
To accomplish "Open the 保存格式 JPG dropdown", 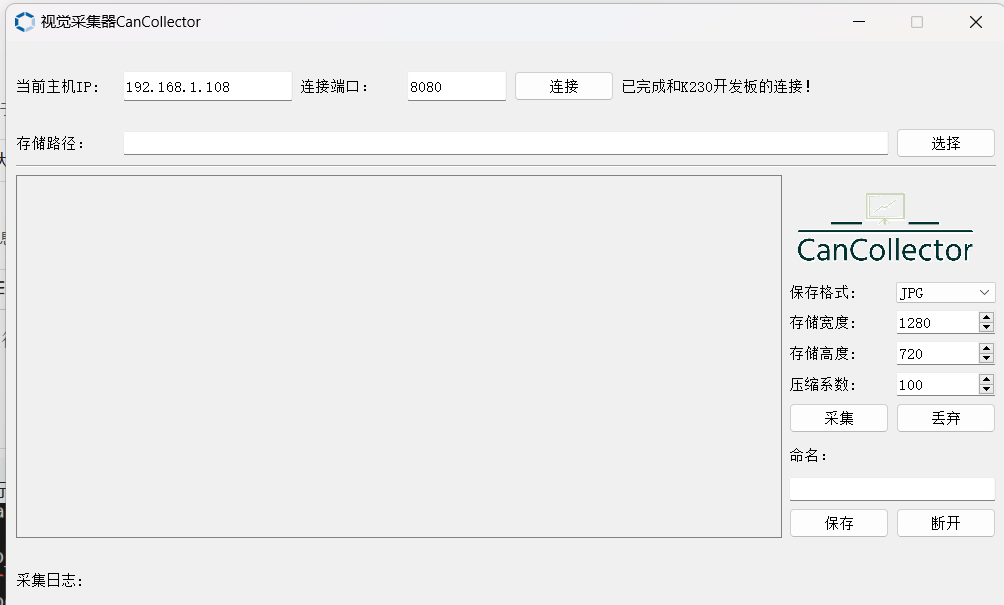I will pyautogui.click(x=945, y=293).
